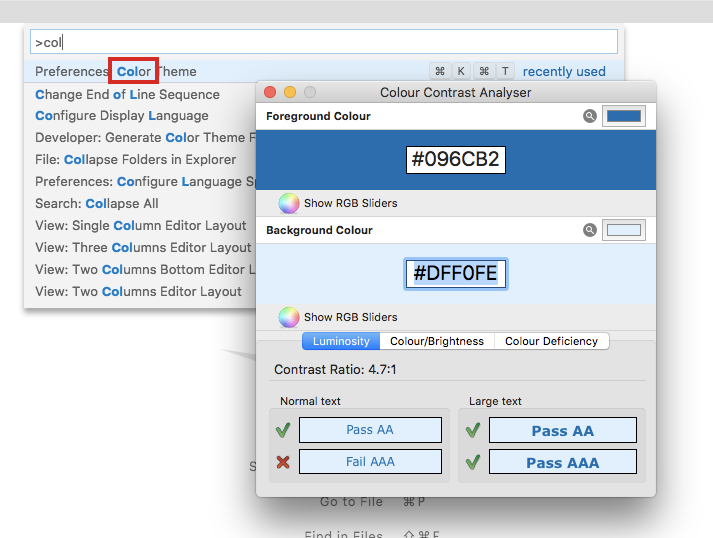Click the Large text group label

pos(495,401)
